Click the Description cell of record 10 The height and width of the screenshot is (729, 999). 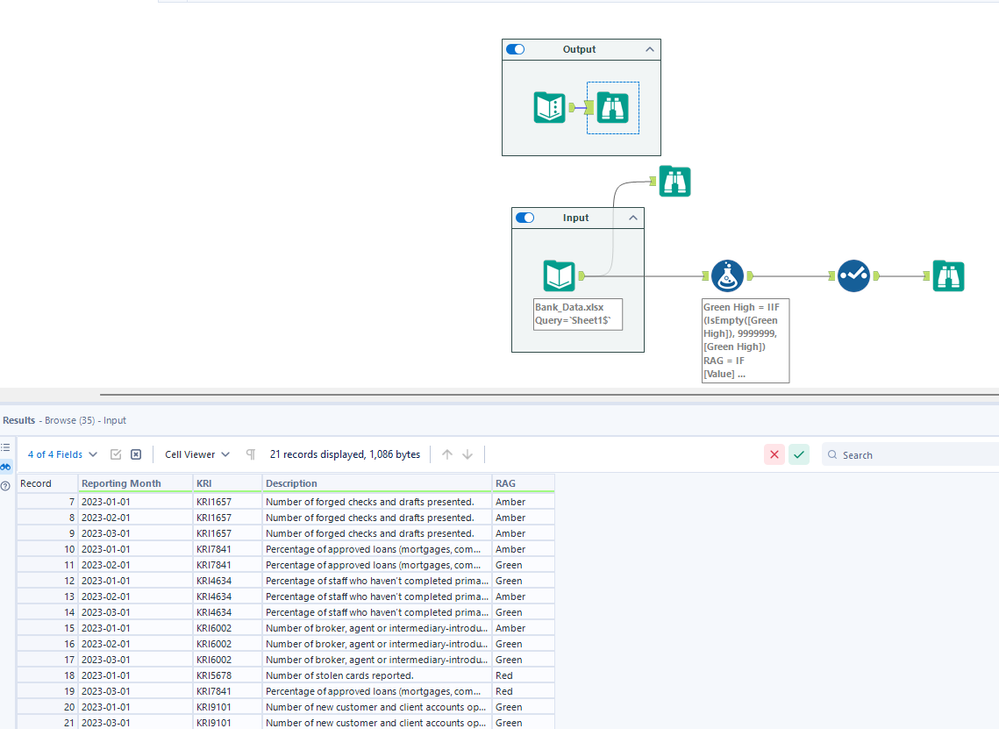(377, 549)
